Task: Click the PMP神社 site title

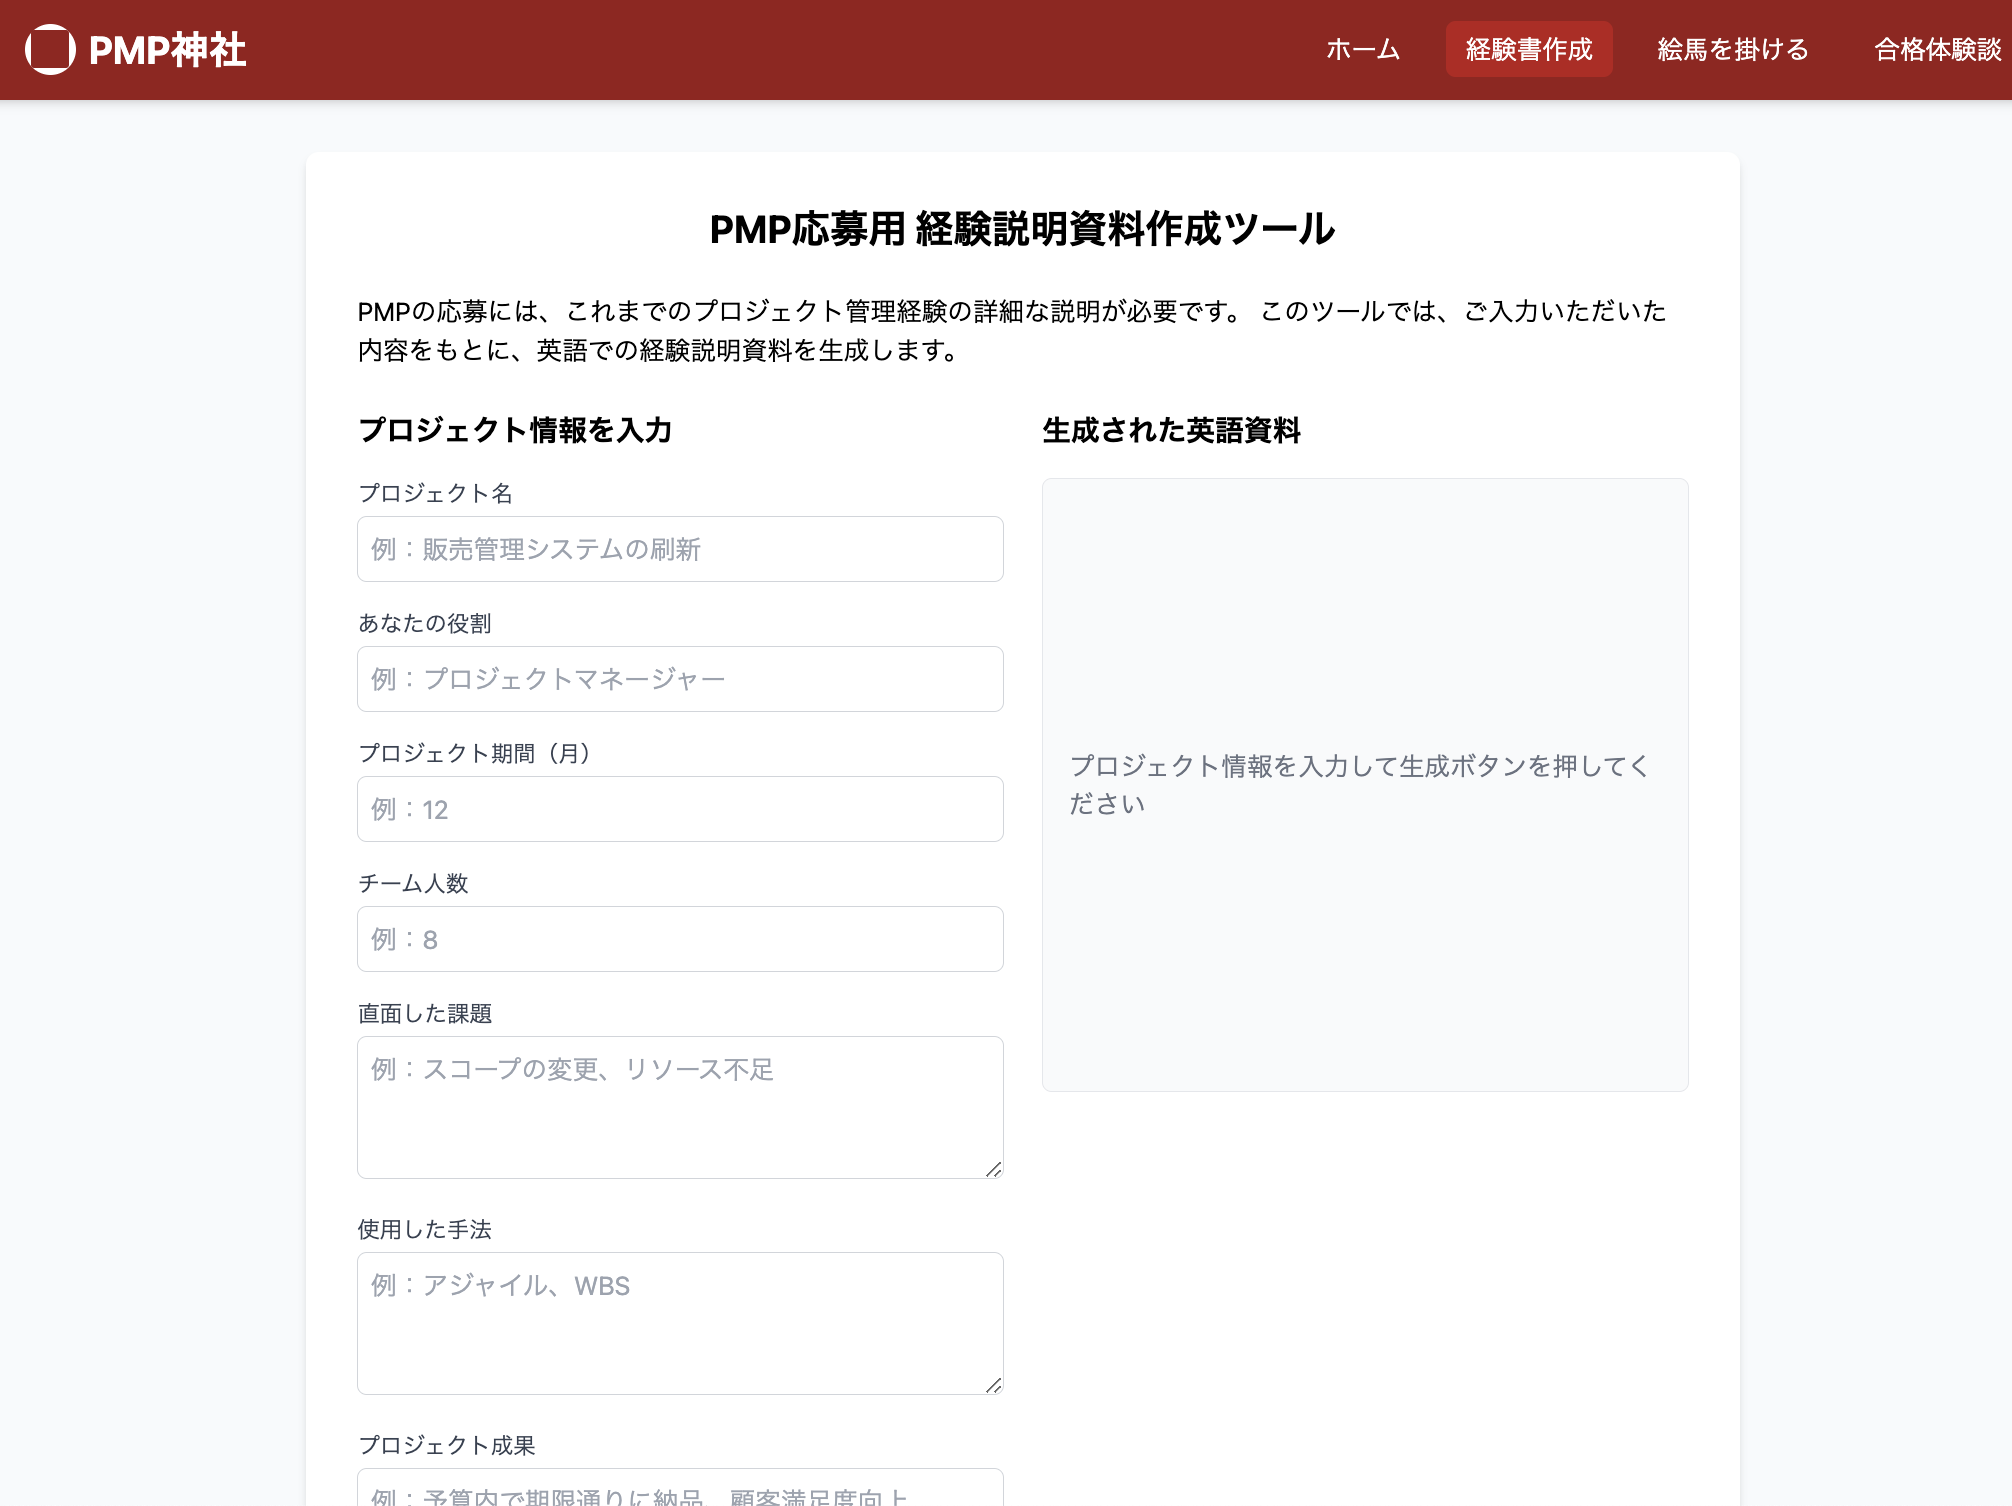Action: click(167, 50)
